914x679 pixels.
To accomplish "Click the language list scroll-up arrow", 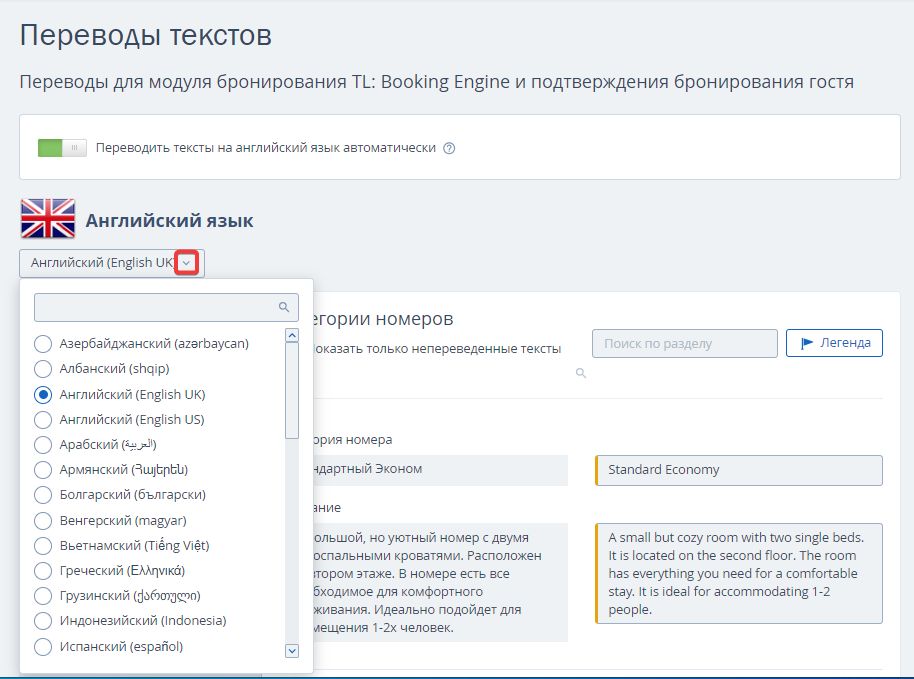I will point(292,335).
